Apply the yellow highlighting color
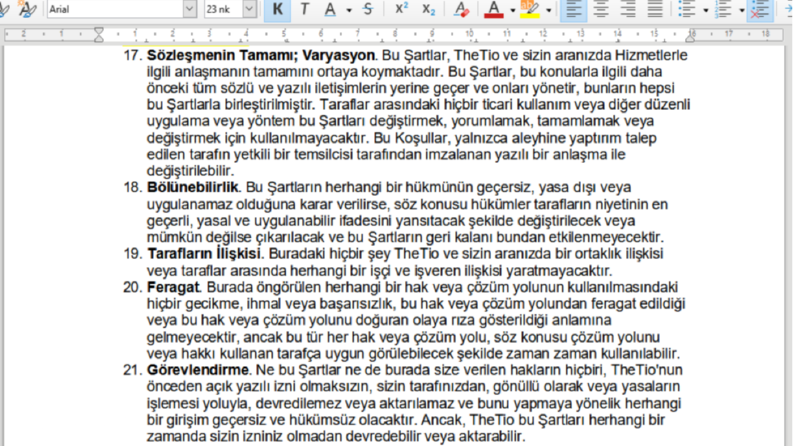 (x=530, y=9)
